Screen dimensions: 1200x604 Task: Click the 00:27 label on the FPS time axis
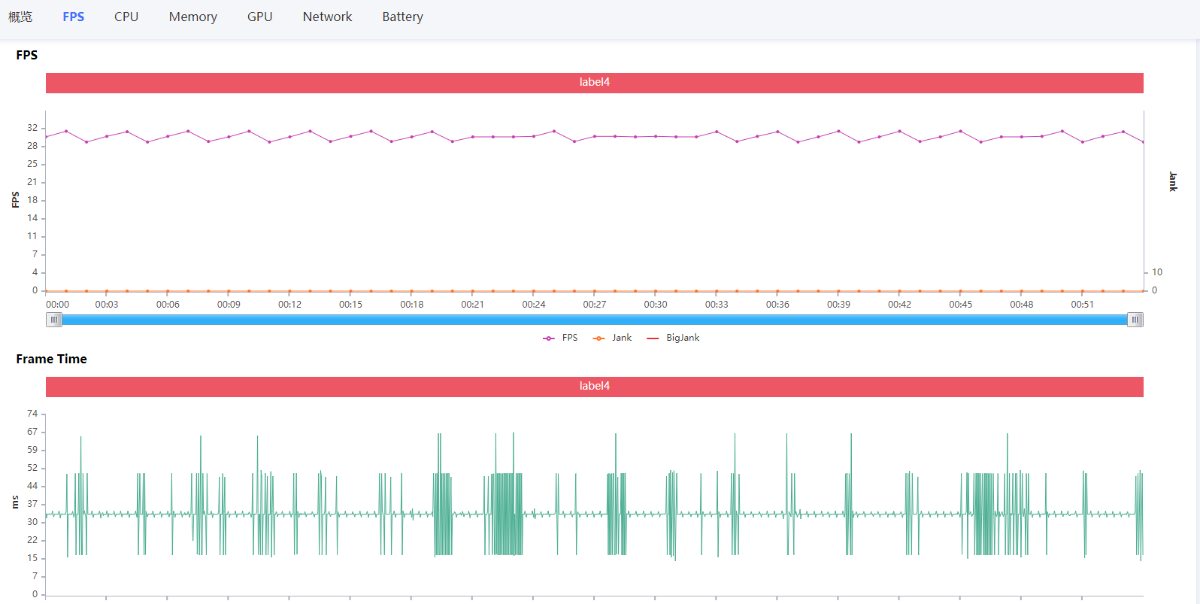pos(594,304)
